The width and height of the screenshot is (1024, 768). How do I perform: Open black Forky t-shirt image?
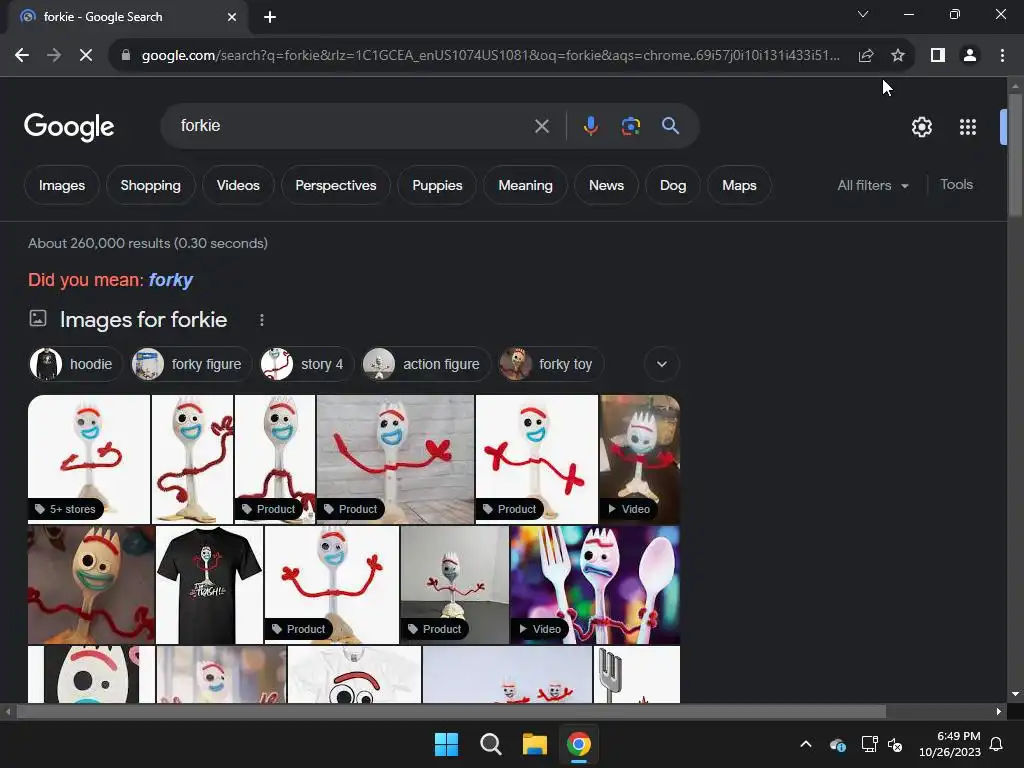pyautogui.click(x=210, y=585)
